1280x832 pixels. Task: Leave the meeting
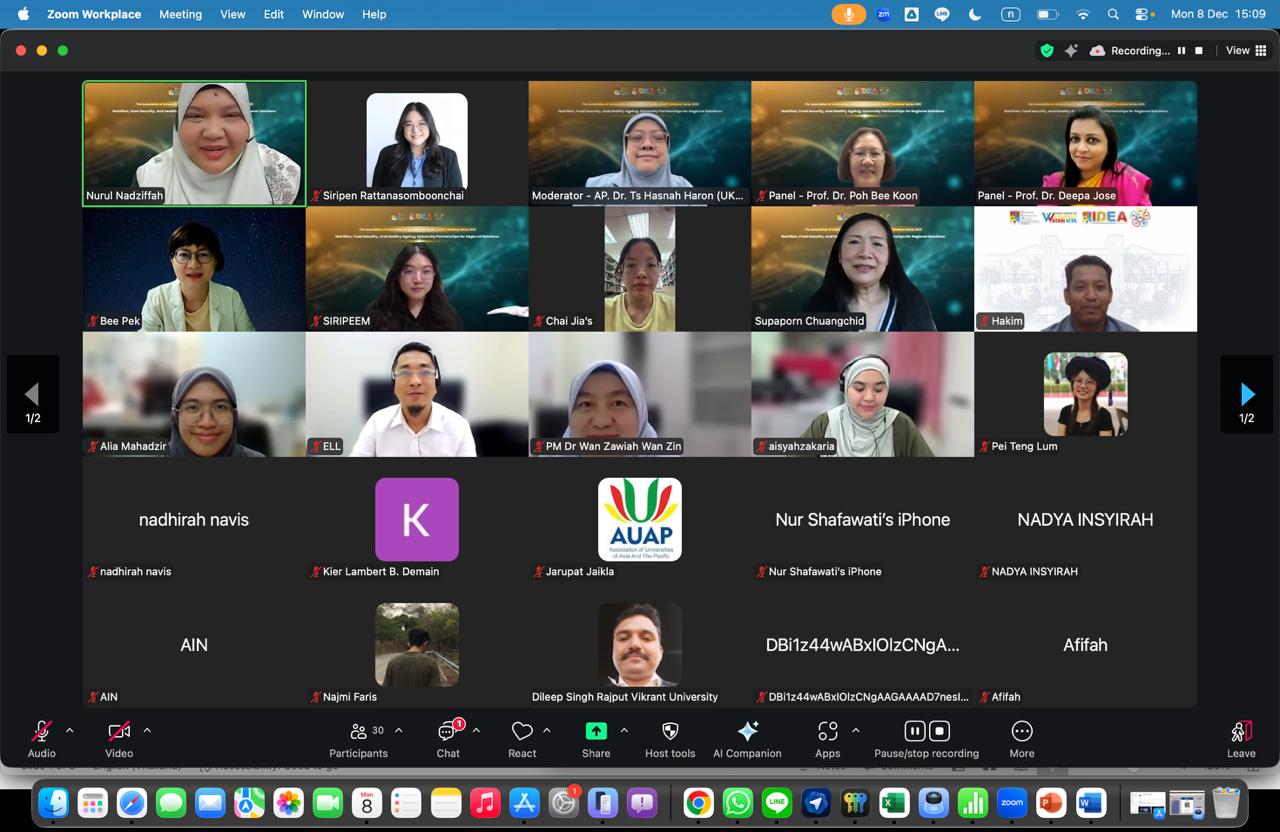tap(1241, 738)
